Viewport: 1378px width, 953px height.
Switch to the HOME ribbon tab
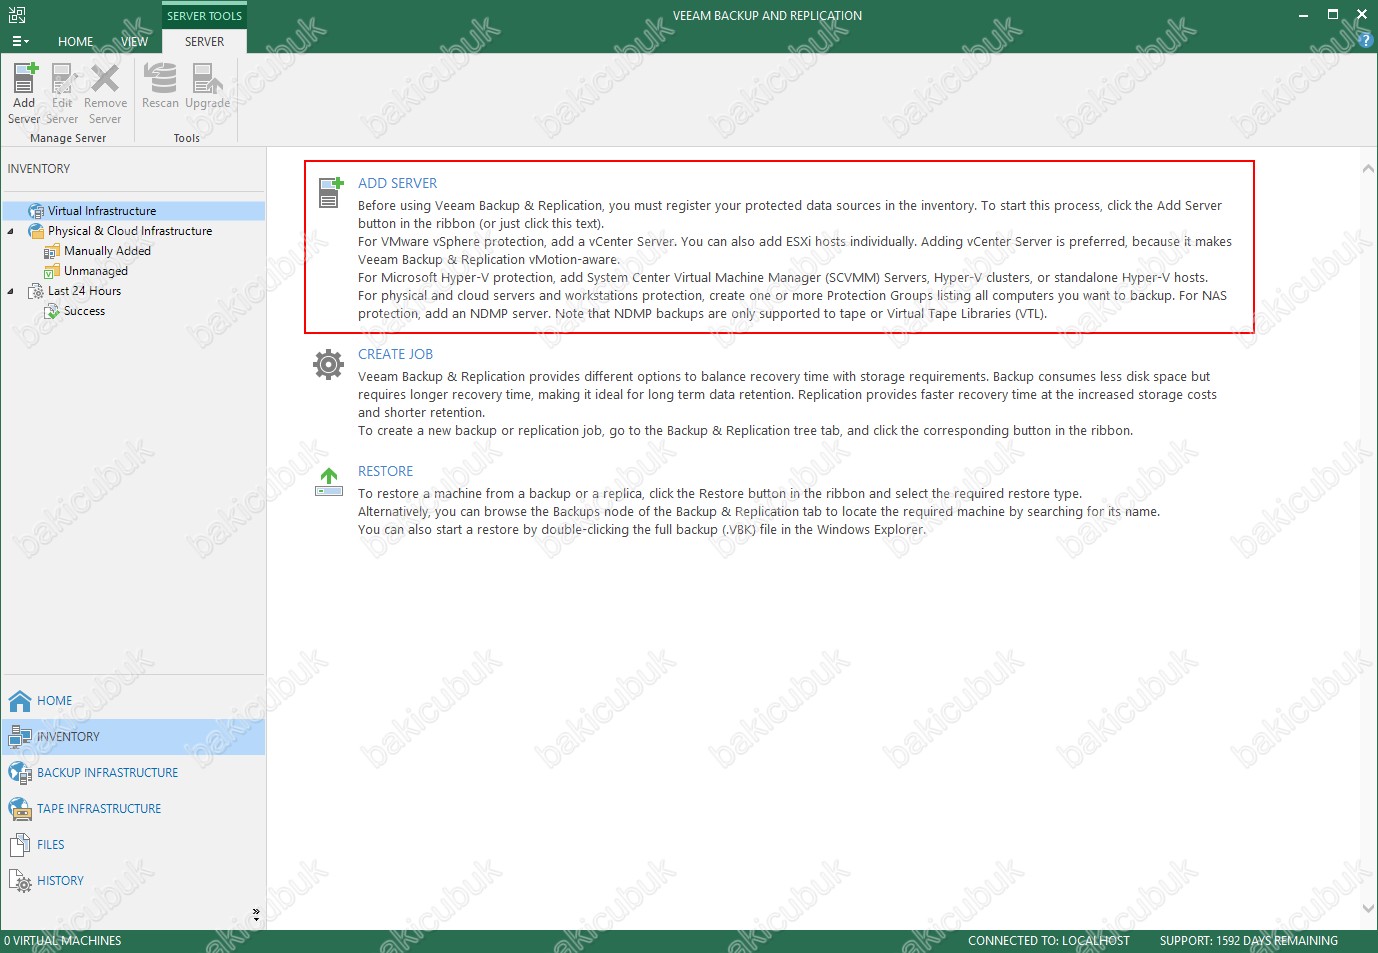click(75, 42)
